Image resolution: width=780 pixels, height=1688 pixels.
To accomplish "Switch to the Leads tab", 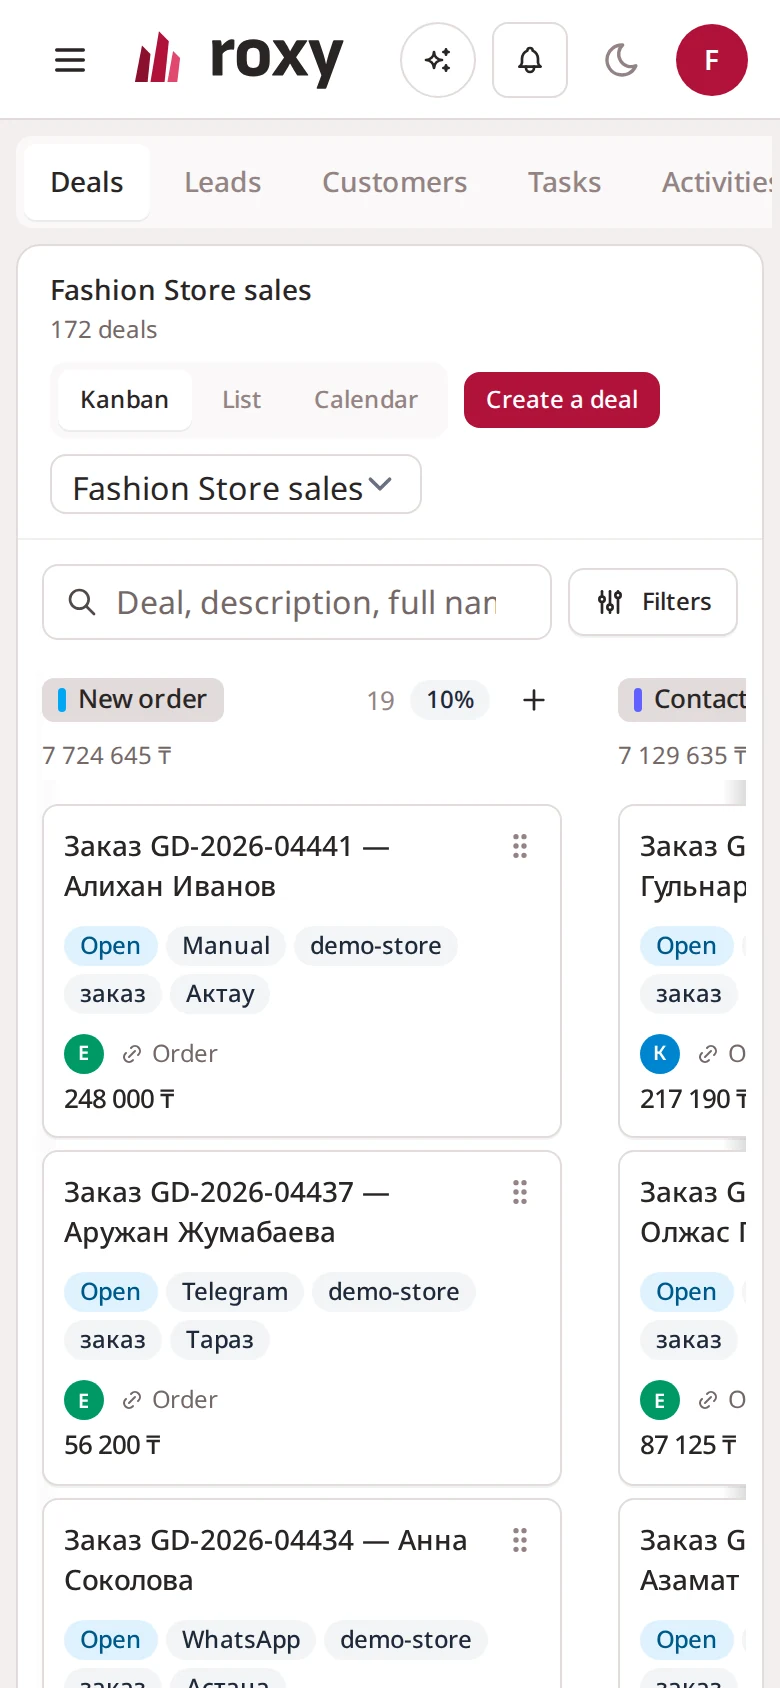I will pyautogui.click(x=223, y=182).
